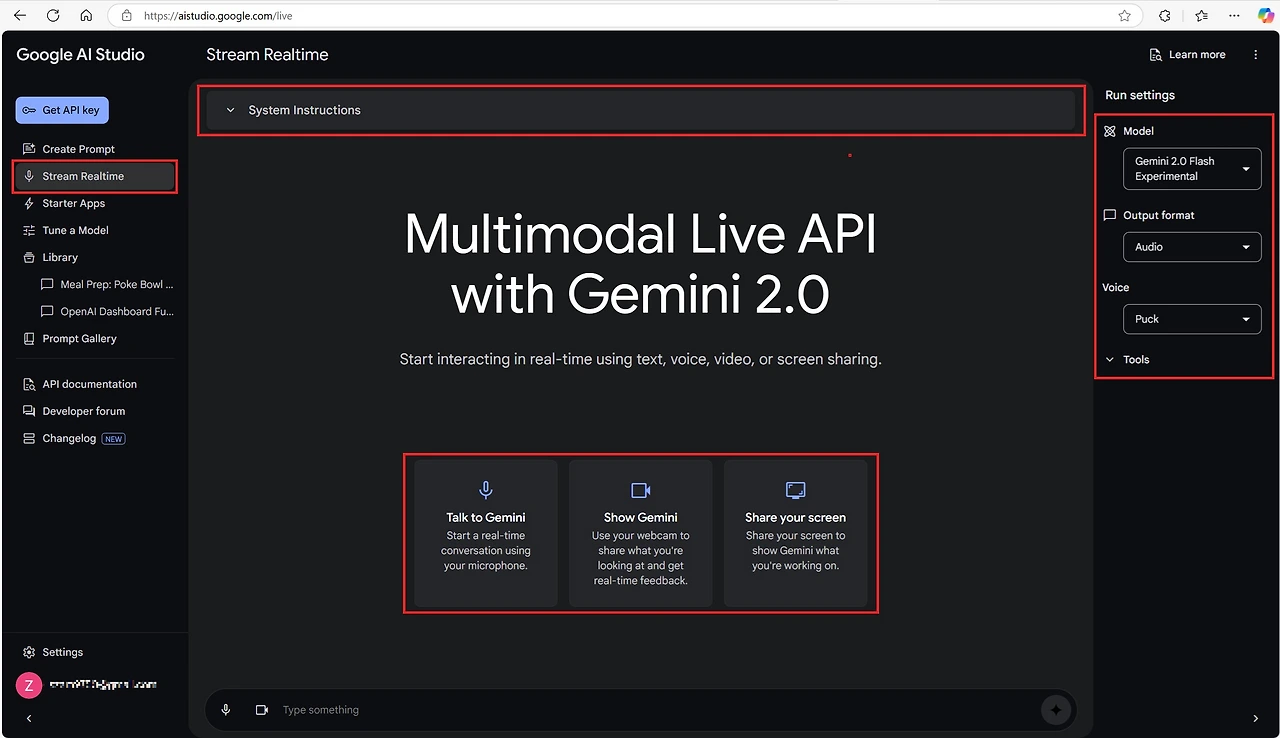Reload the page with the refresh icon
1280x738 pixels.
(53, 16)
